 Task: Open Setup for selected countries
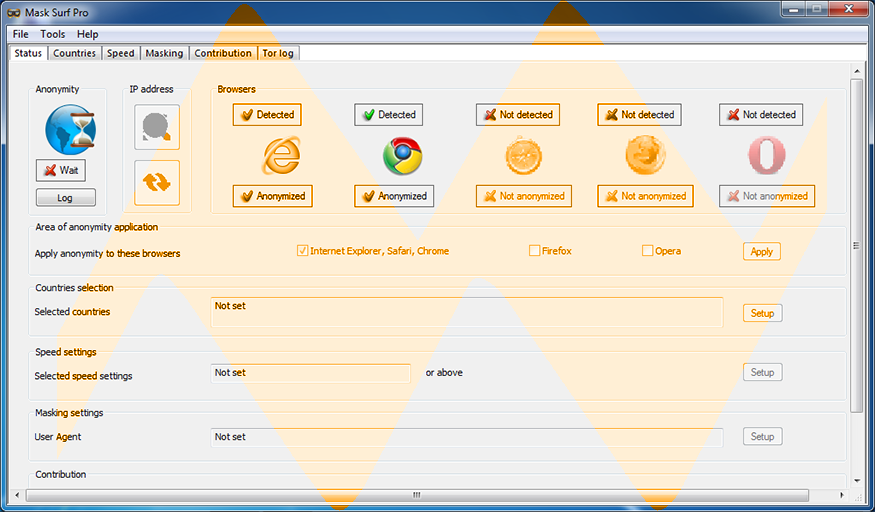[x=762, y=313]
